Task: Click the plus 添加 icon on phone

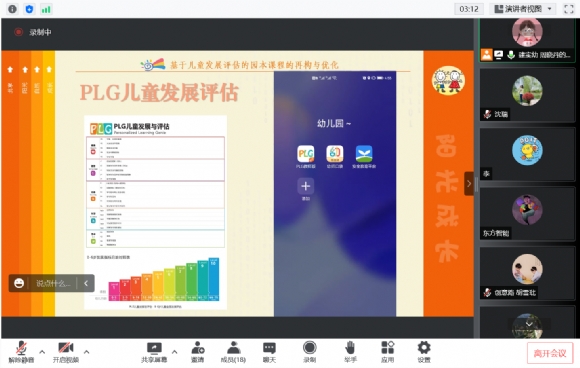Action: click(306, 186)
